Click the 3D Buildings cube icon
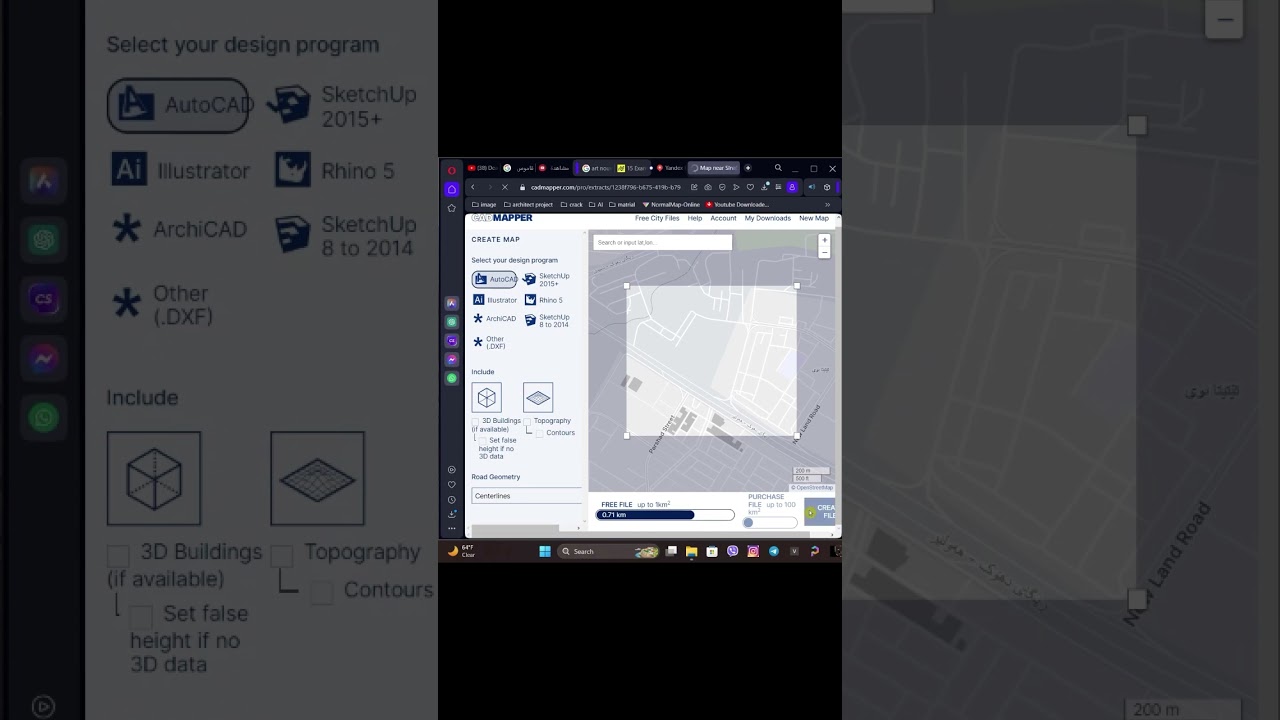Image resolution: width=1280 pixels, height=720 pixels. 487,397
